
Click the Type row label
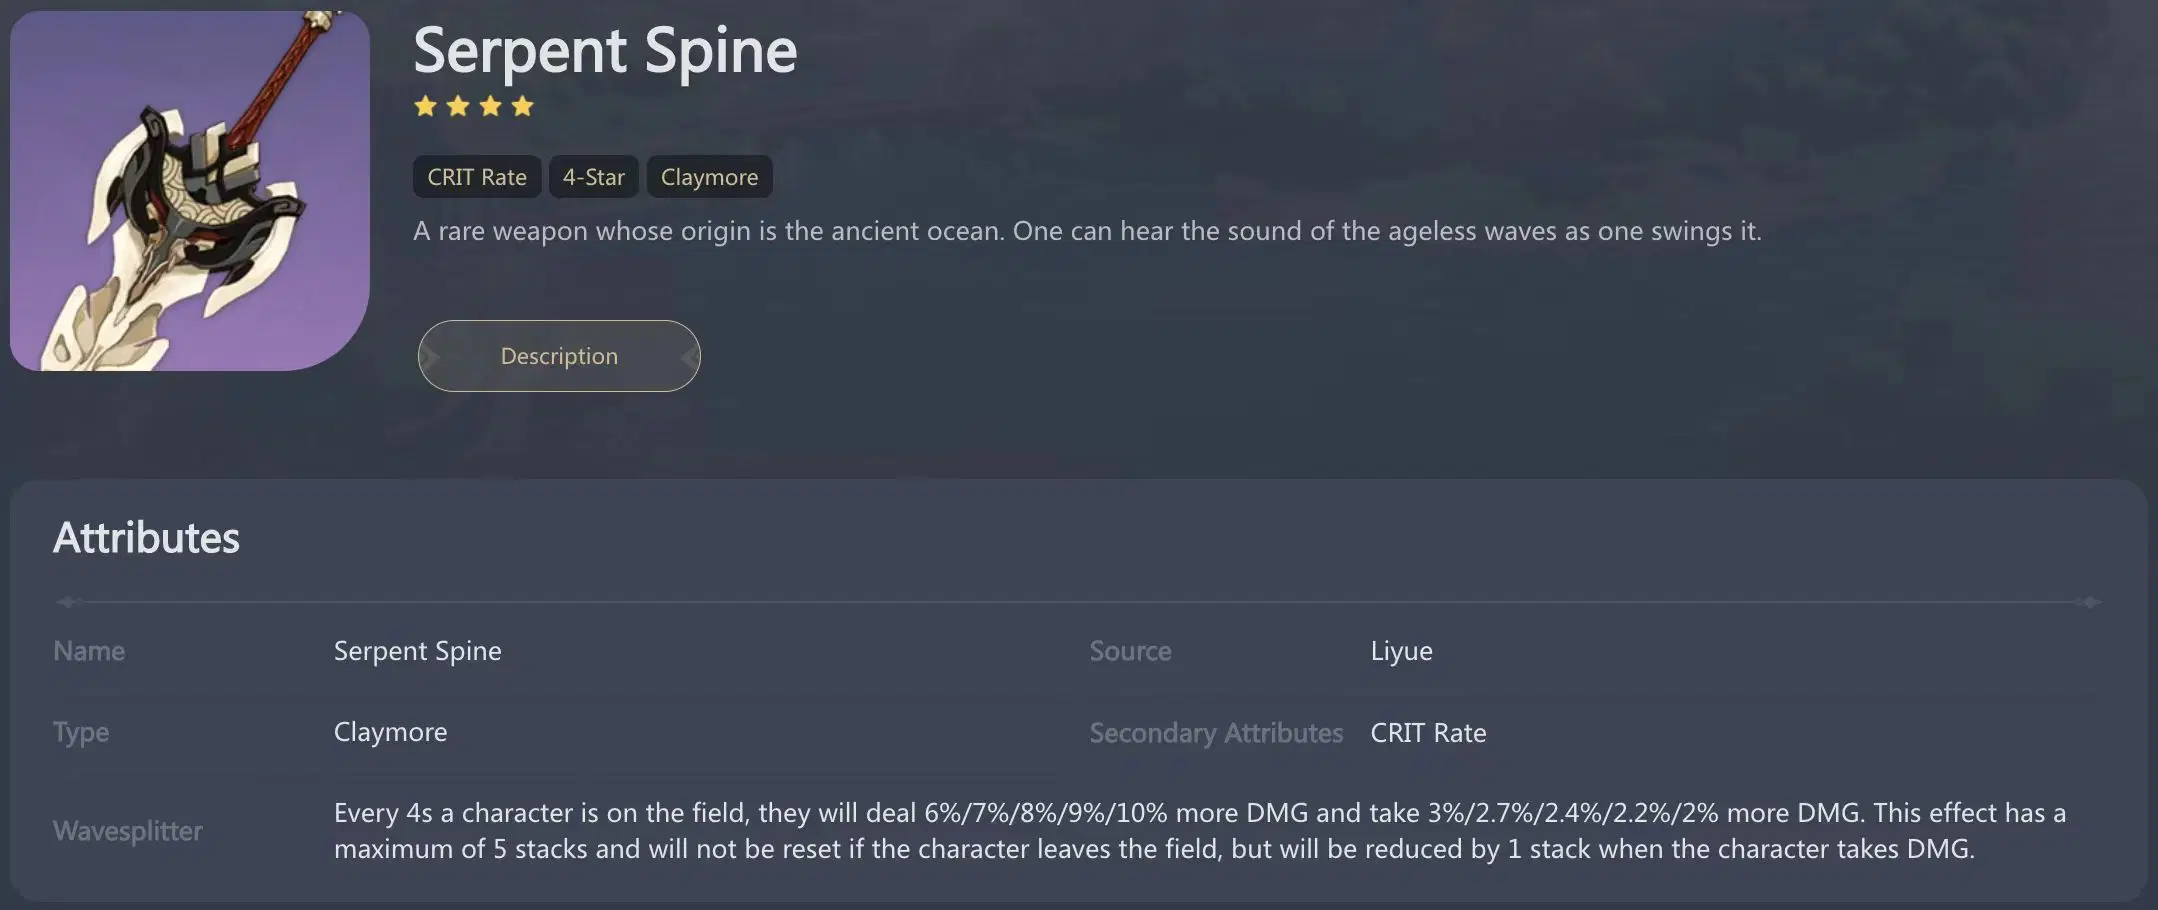81,732
